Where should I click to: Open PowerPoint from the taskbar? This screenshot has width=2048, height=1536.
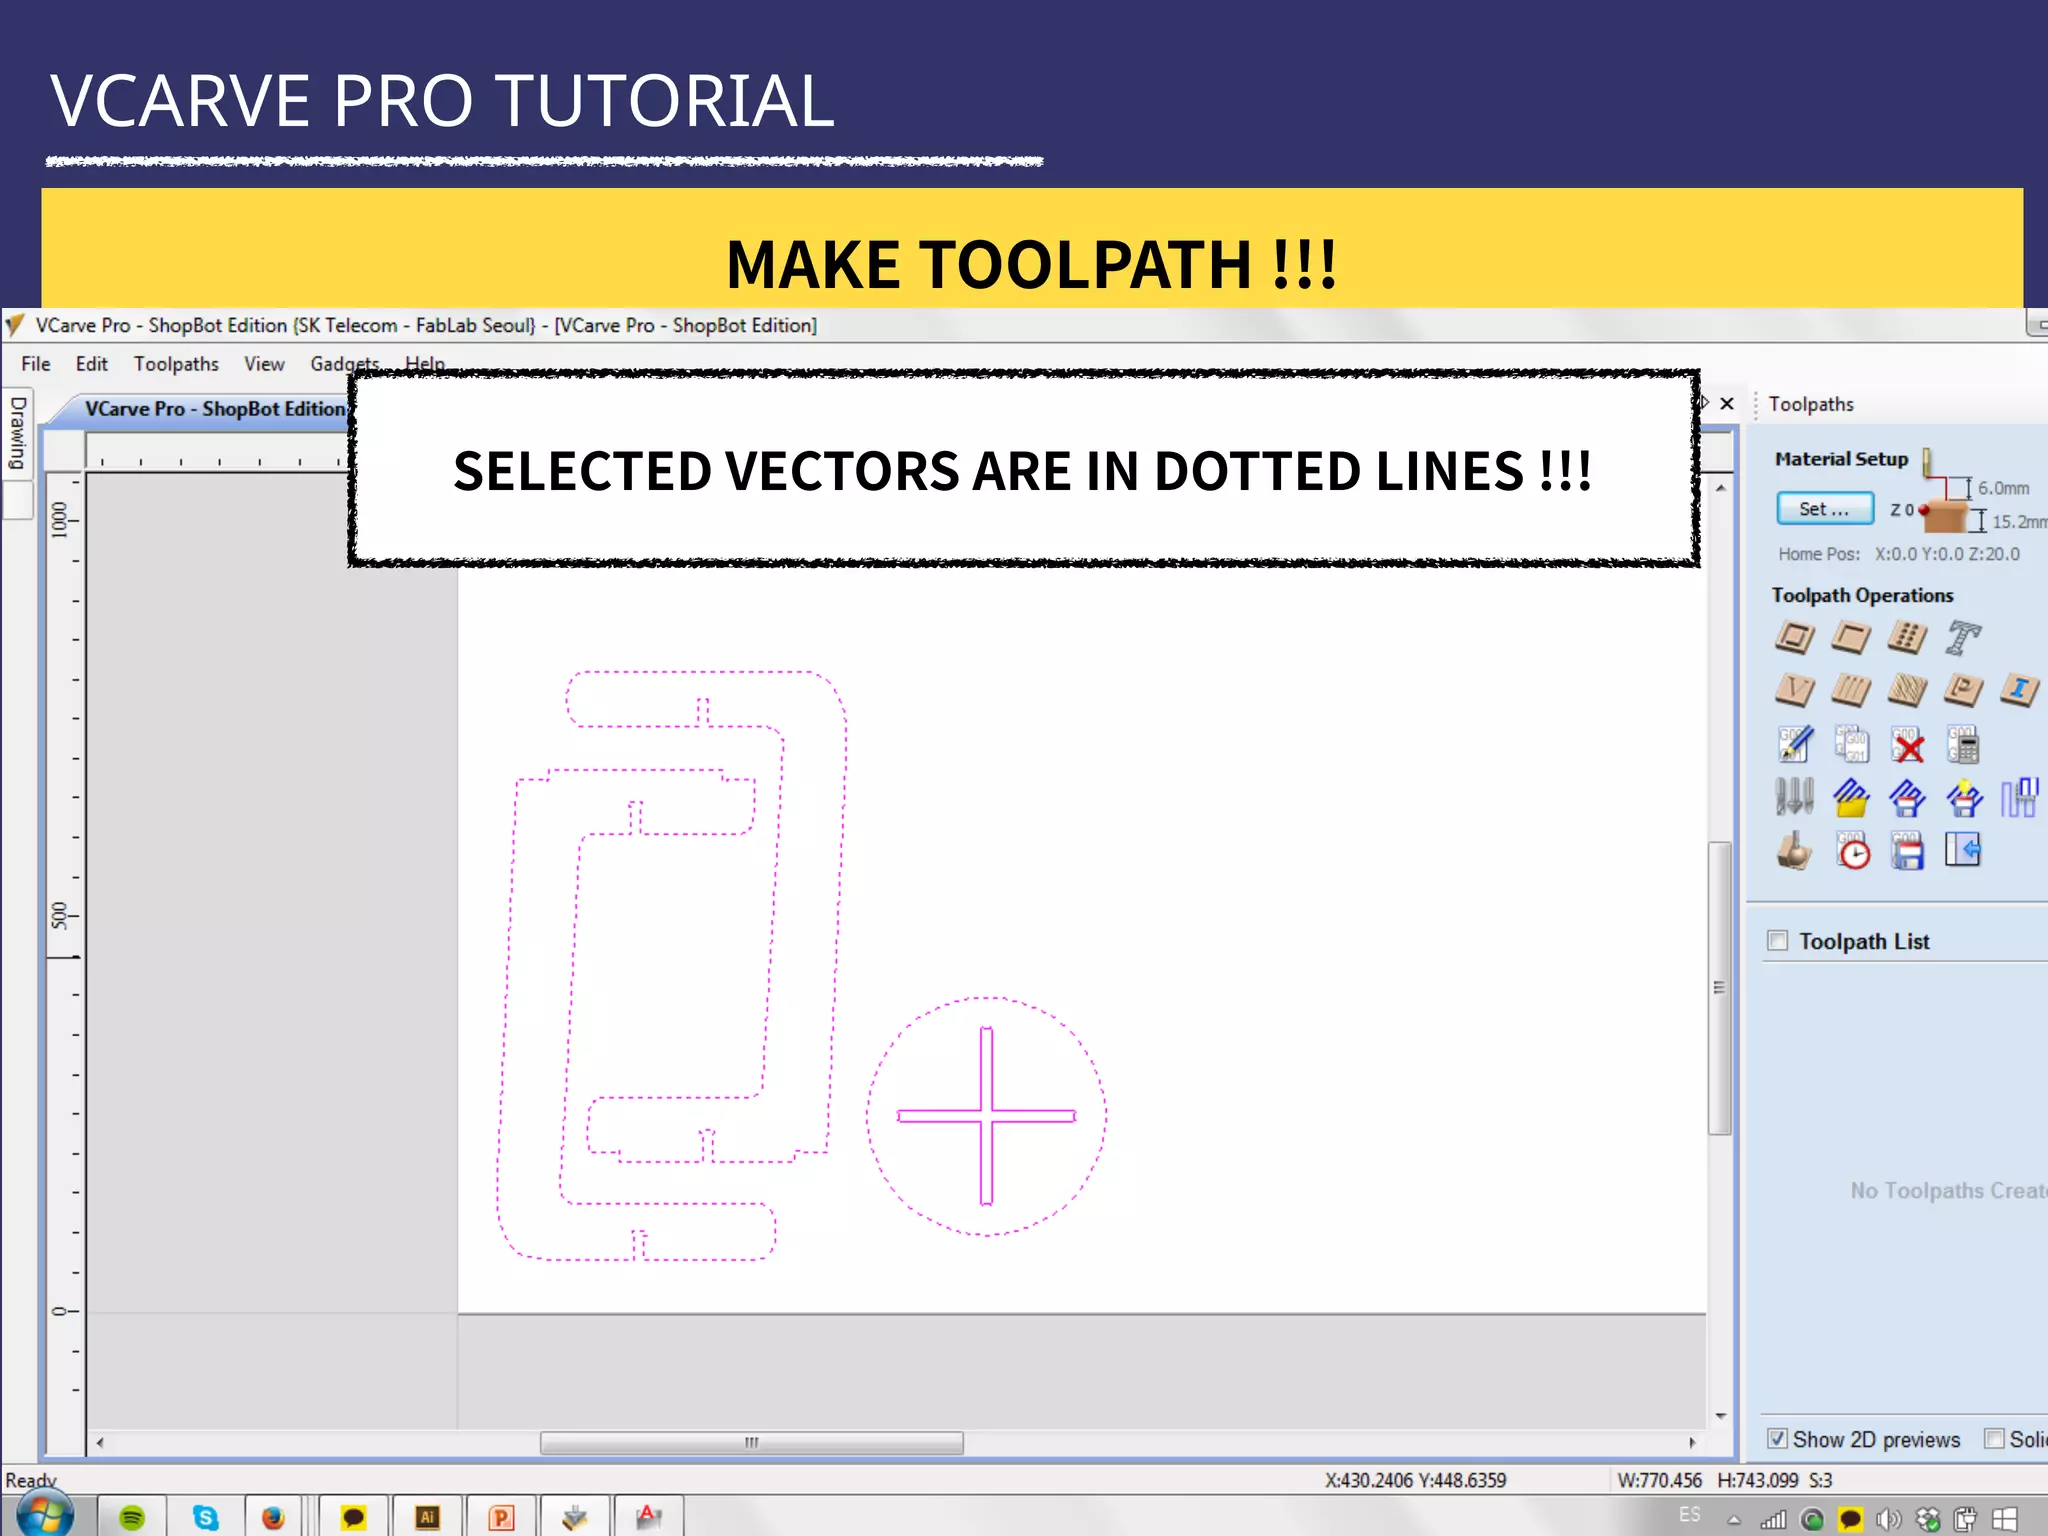coord(501,1518)
